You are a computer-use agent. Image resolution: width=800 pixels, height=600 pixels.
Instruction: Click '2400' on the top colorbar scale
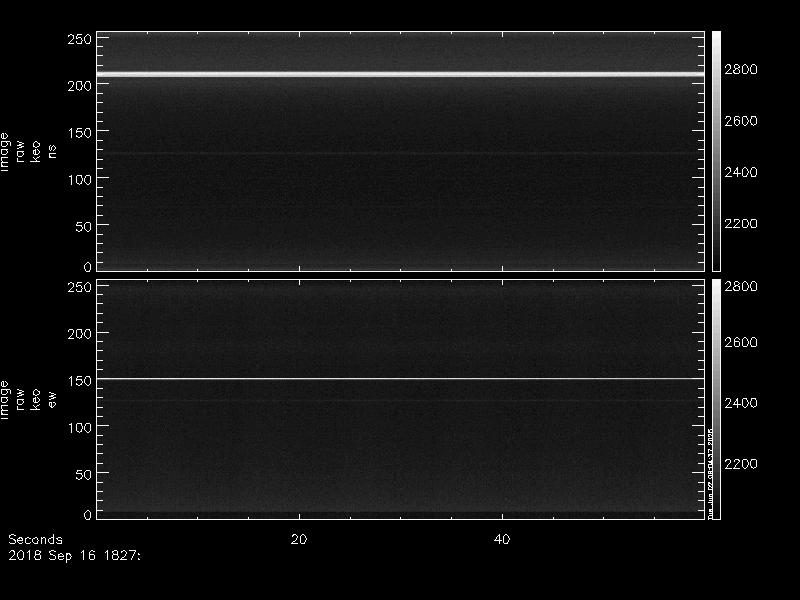point(741,172)
